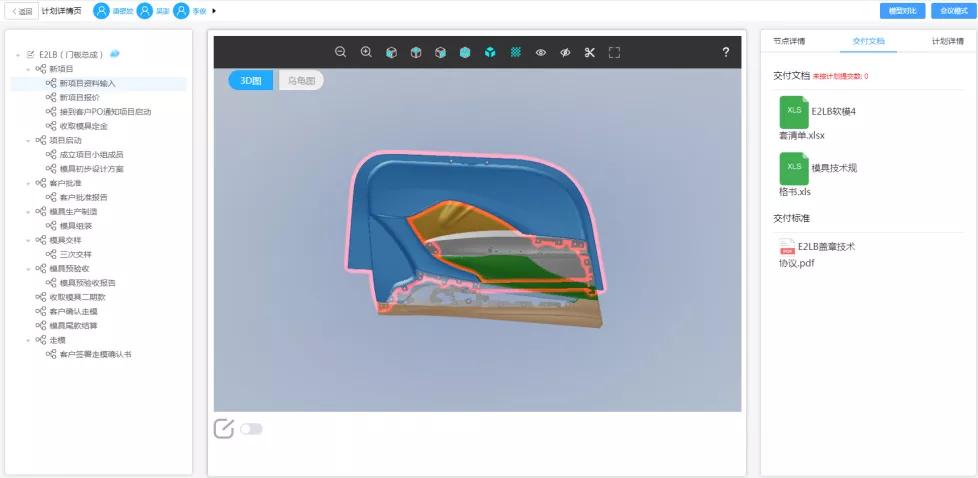Show parts with the eye icon
The width and height of the screenshot is (978, 478).
(541, 53)
